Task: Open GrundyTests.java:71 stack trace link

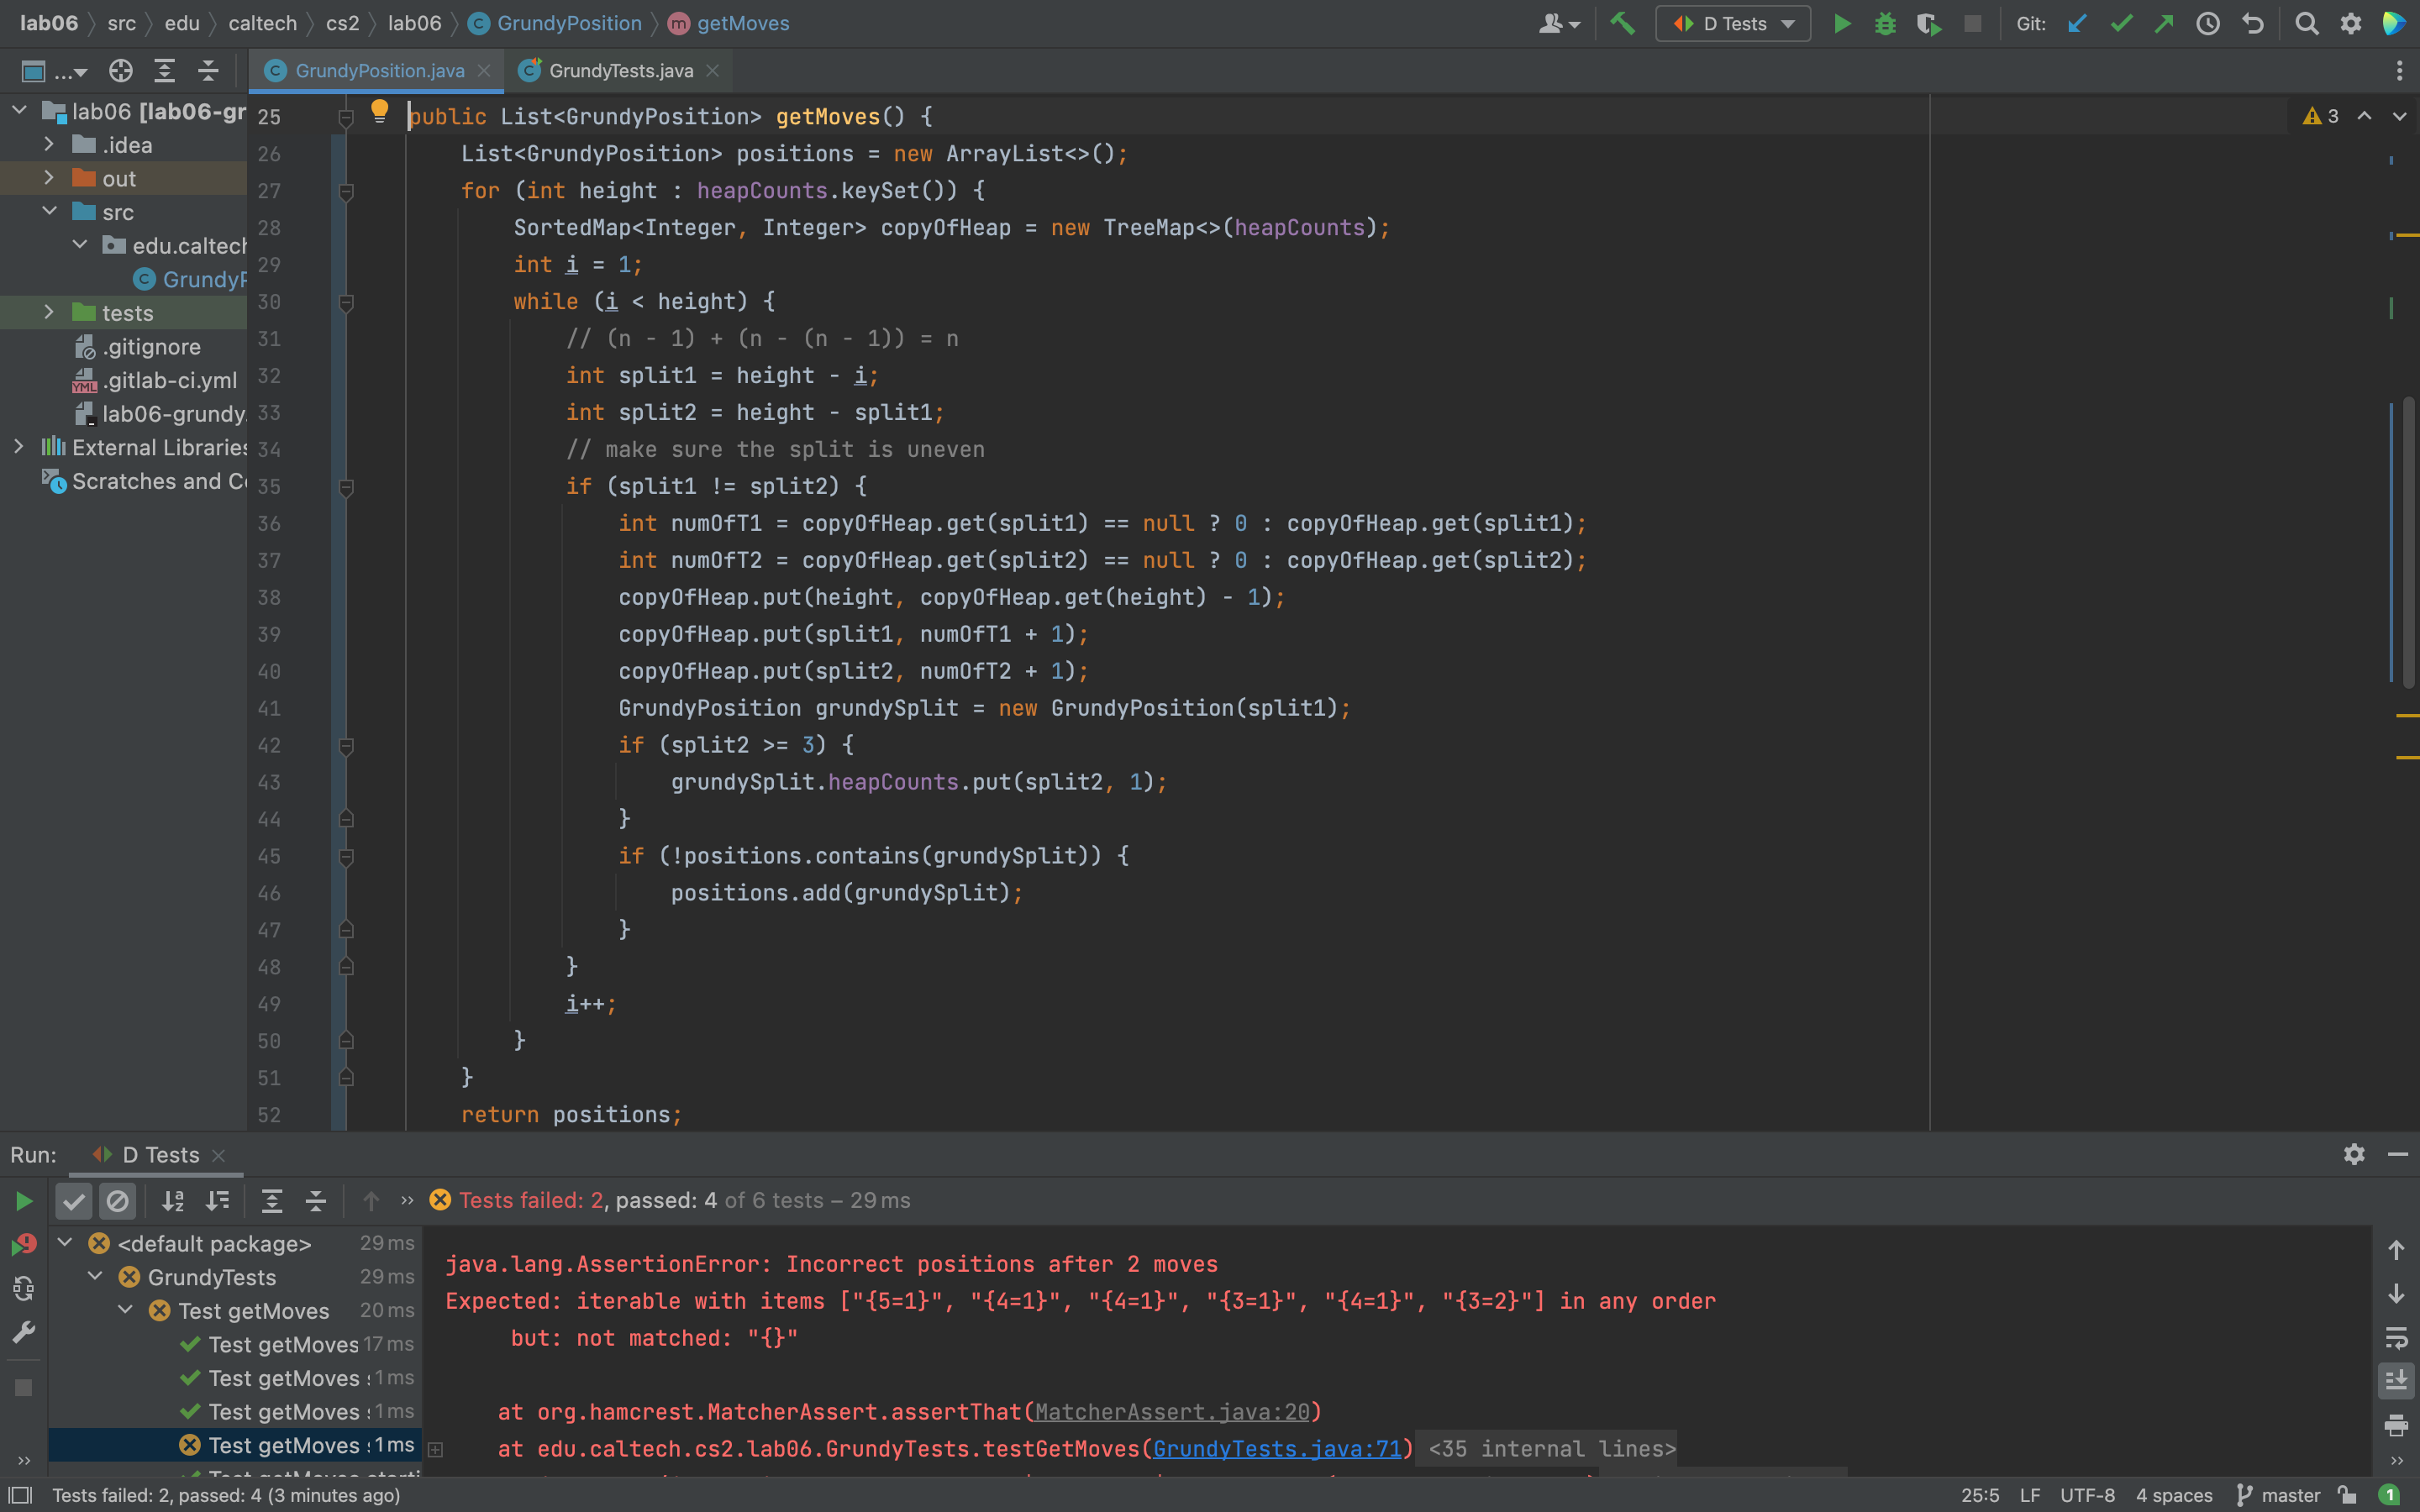Action: pos(1276,1449)
